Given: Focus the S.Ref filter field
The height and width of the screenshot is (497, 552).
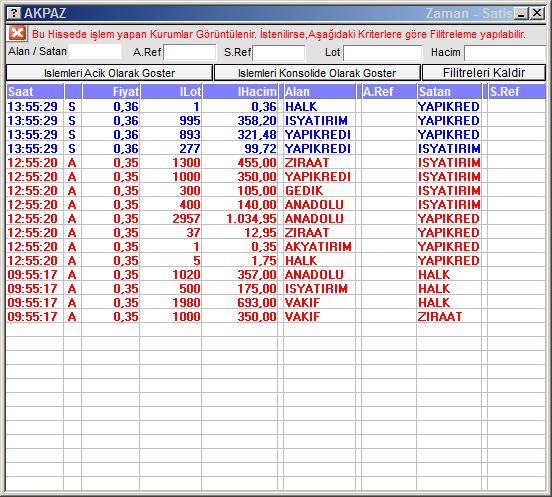Looking at the screenshot, I should 279,53.
